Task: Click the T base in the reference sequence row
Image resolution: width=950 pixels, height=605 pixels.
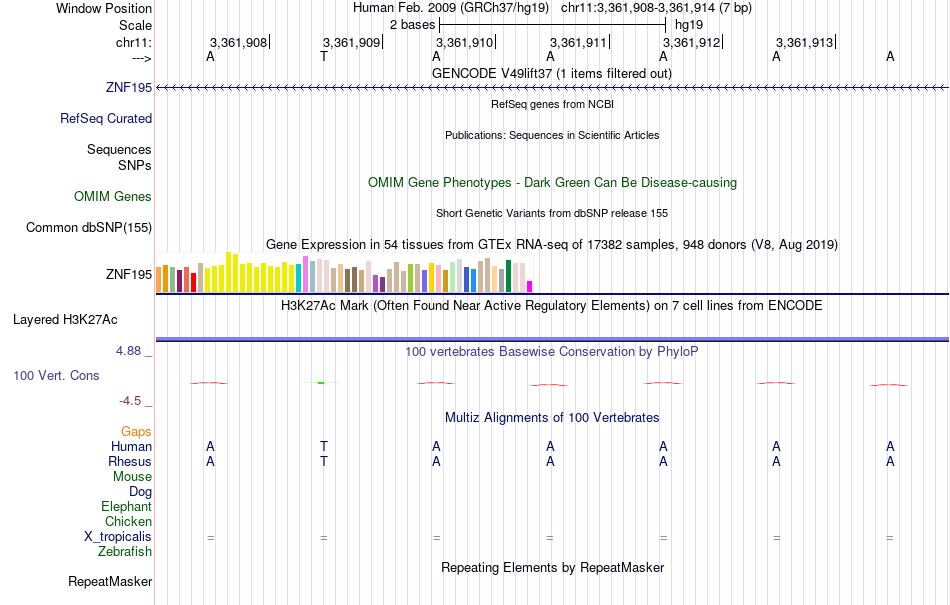Action: click(324, 56)
